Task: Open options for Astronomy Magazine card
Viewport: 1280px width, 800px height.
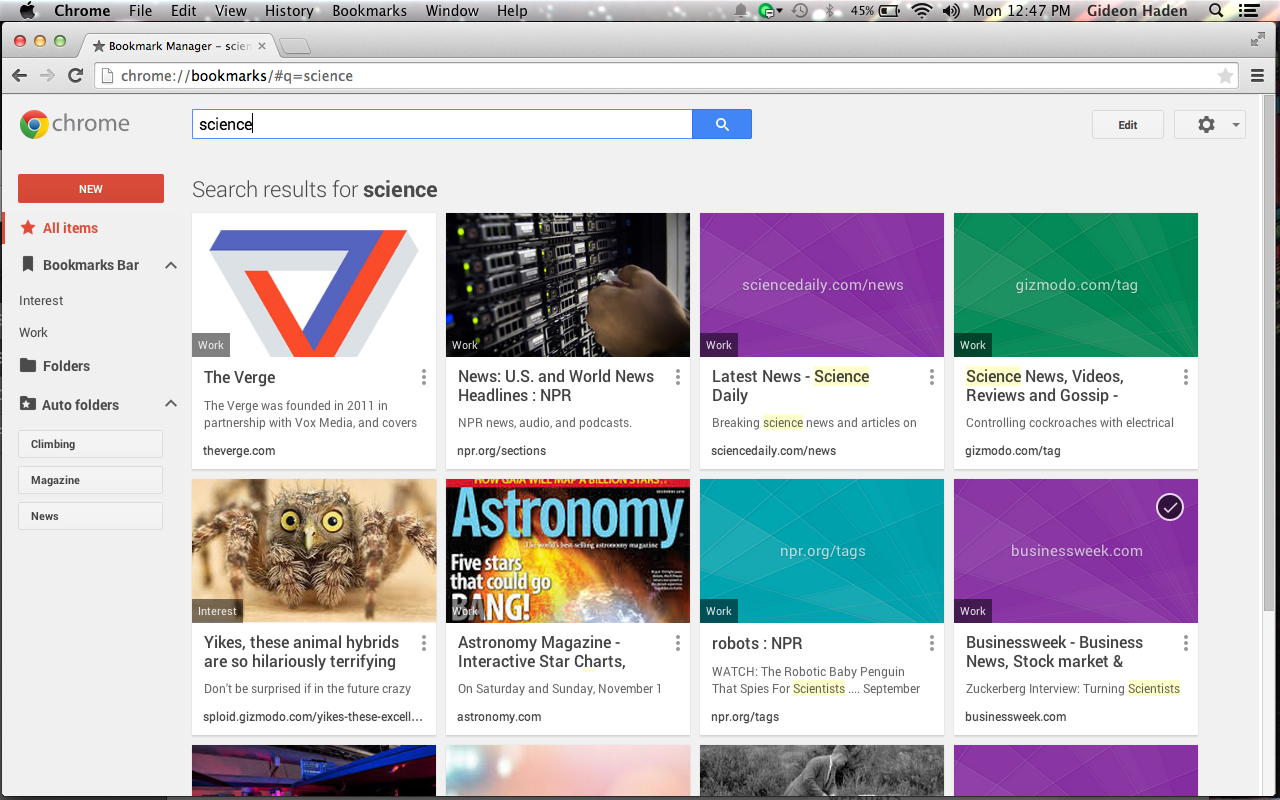Action: pos(678,643)
